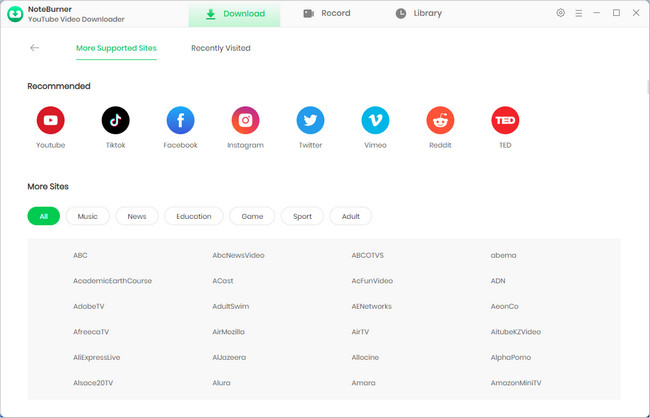Go back using the left arrow
The height and width of the screenshot is (418, 650).
point(35,48)
